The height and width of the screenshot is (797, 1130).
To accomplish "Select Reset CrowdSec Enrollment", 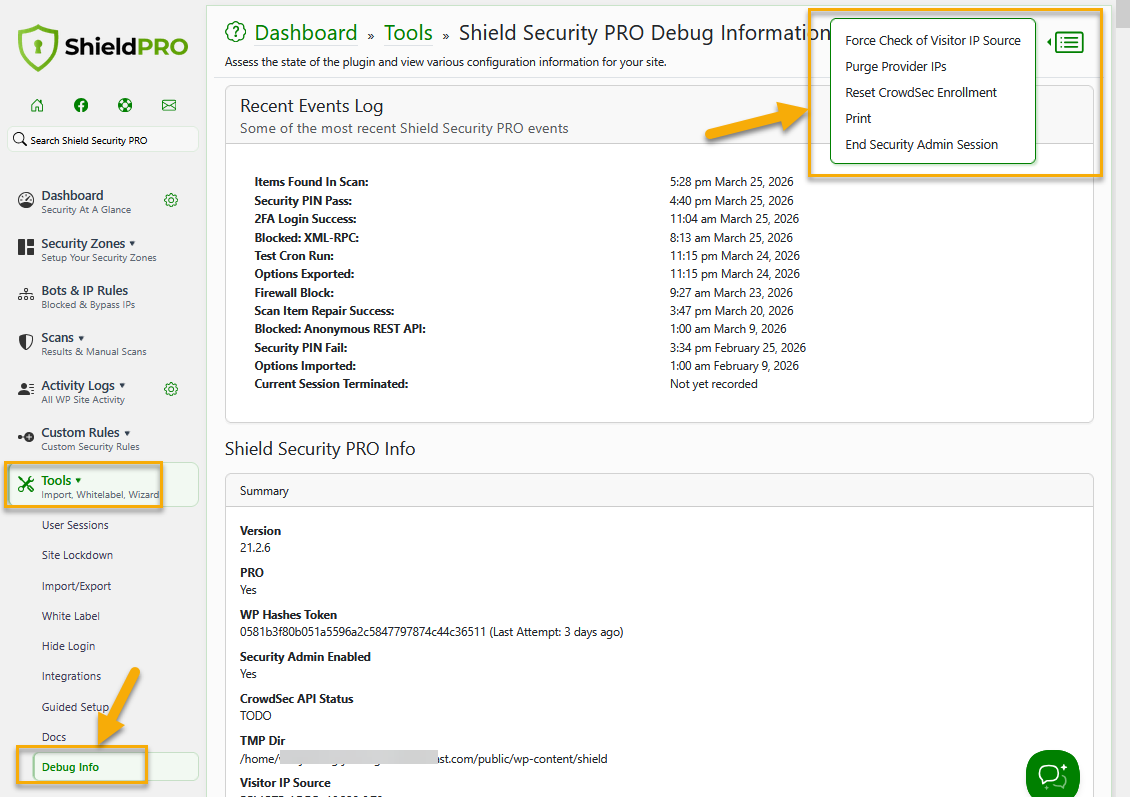I will [920, 92].
